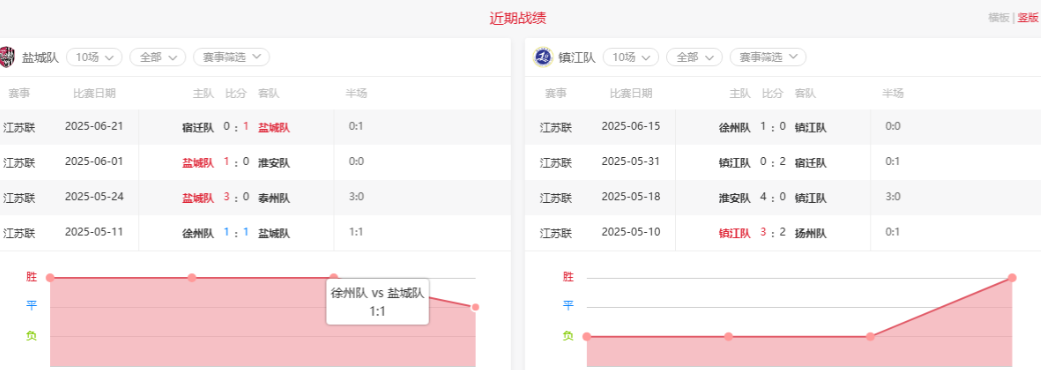Switch to 竖版 layout view
Image resolution: width=1041 pixels, height=370 pixels.
(1028, 18)
